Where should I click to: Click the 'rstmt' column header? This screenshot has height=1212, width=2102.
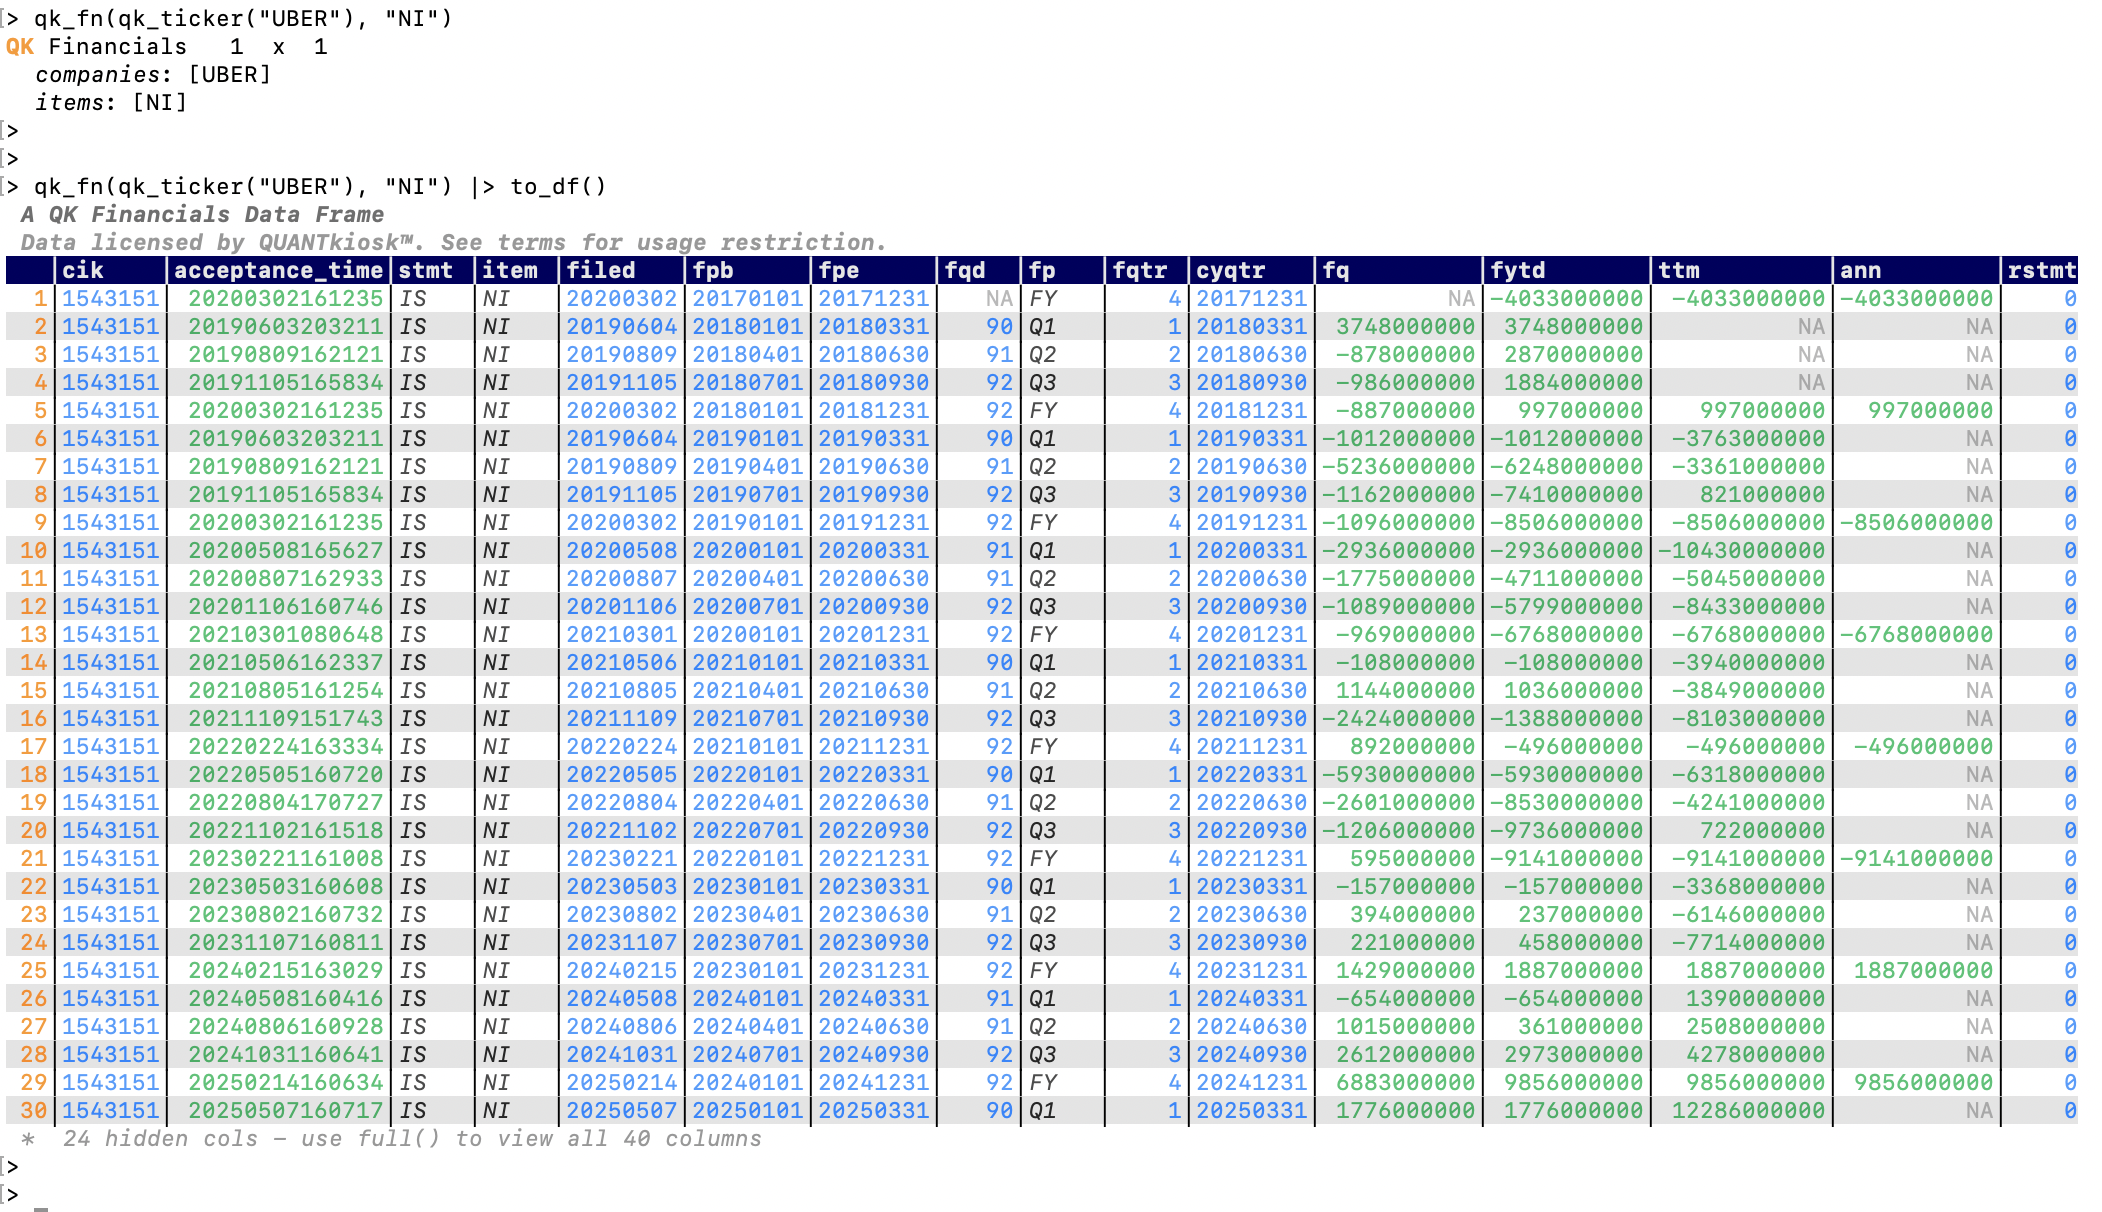pos(2041,270)
